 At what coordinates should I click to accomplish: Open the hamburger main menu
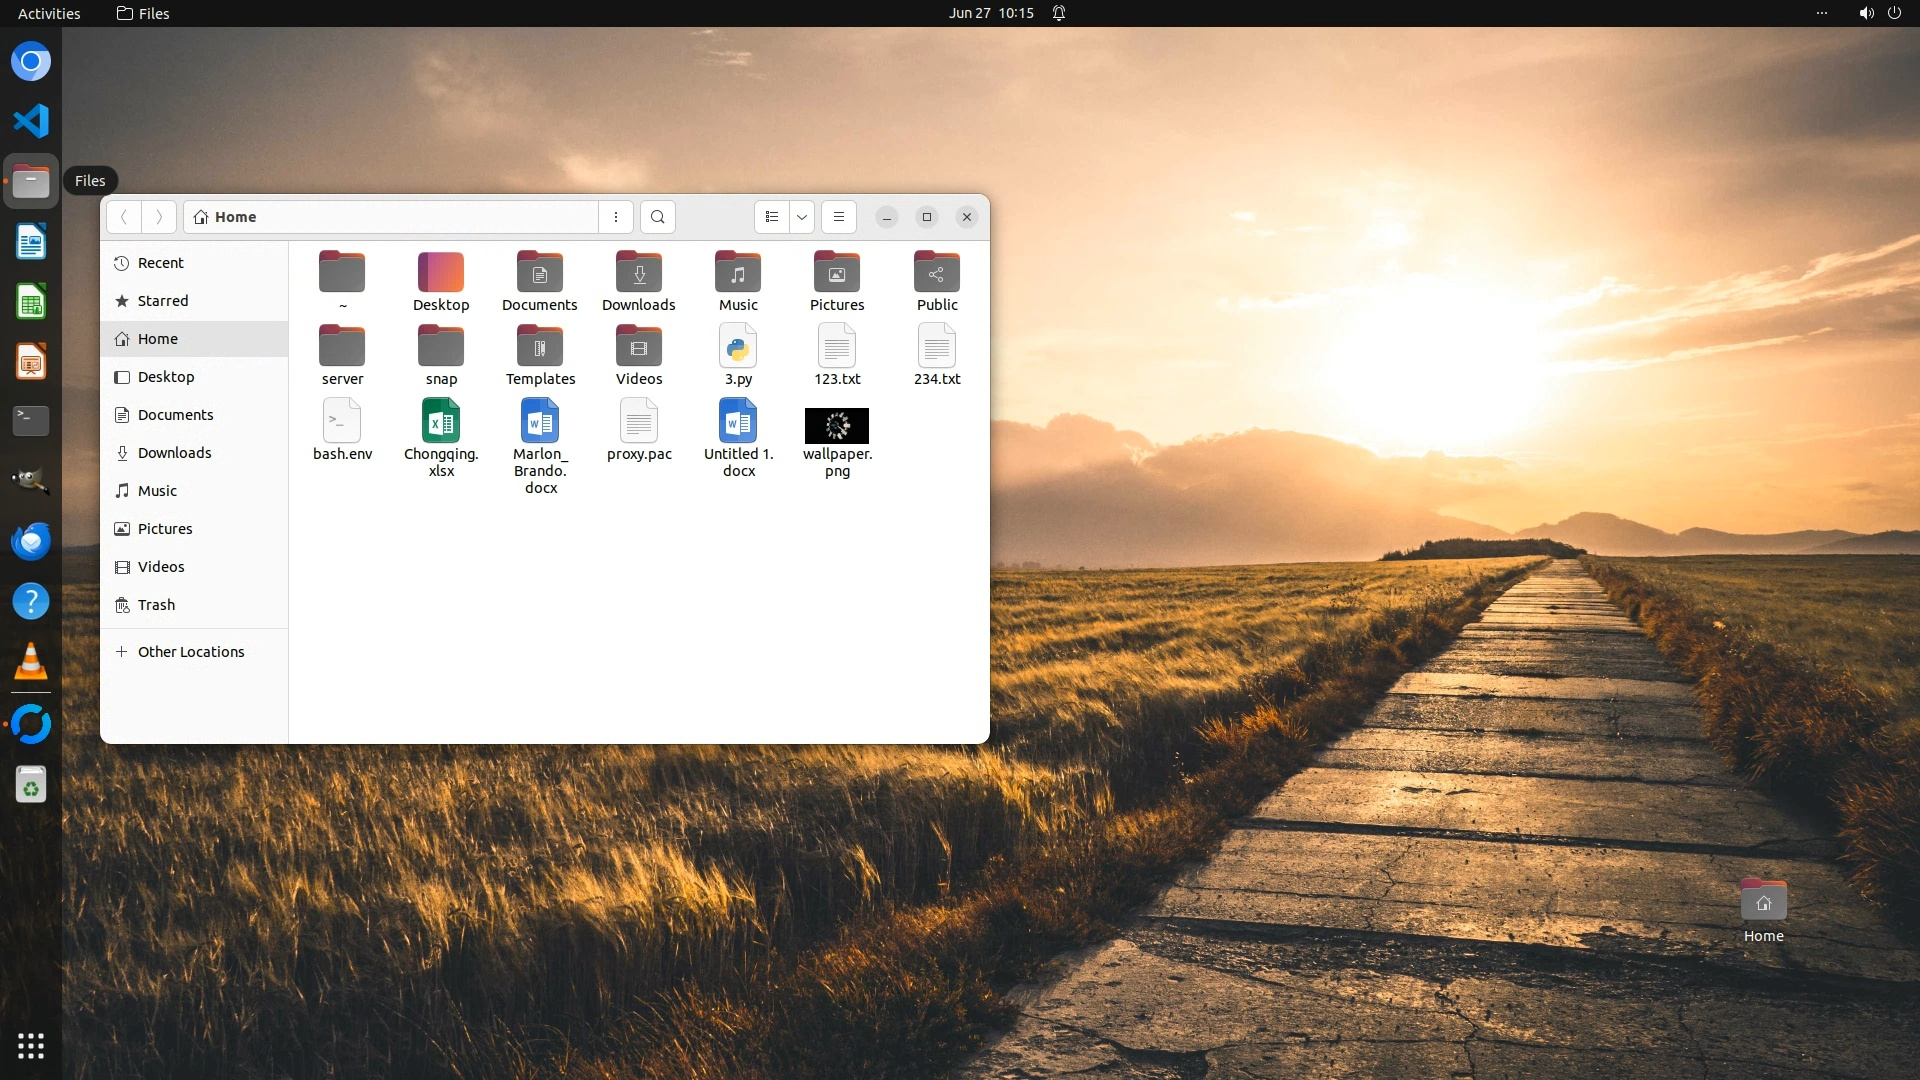(x=839, y=217)
